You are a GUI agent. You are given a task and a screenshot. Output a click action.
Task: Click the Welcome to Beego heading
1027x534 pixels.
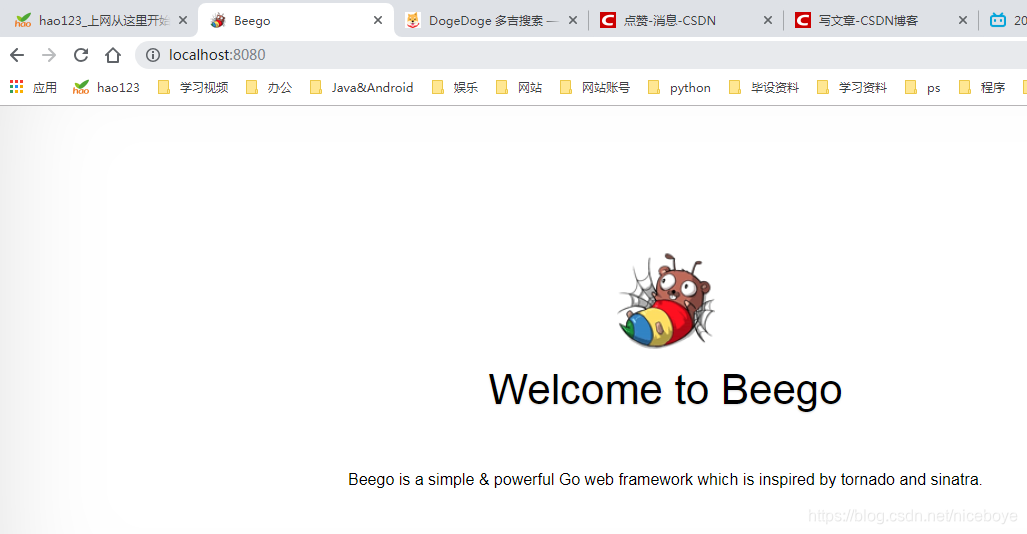coord(665,390)
